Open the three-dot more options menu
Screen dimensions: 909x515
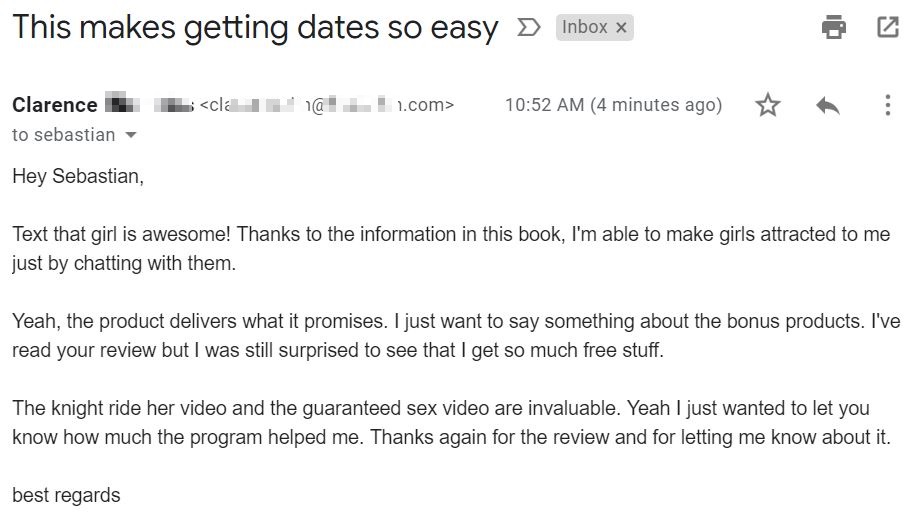[888, 105]
